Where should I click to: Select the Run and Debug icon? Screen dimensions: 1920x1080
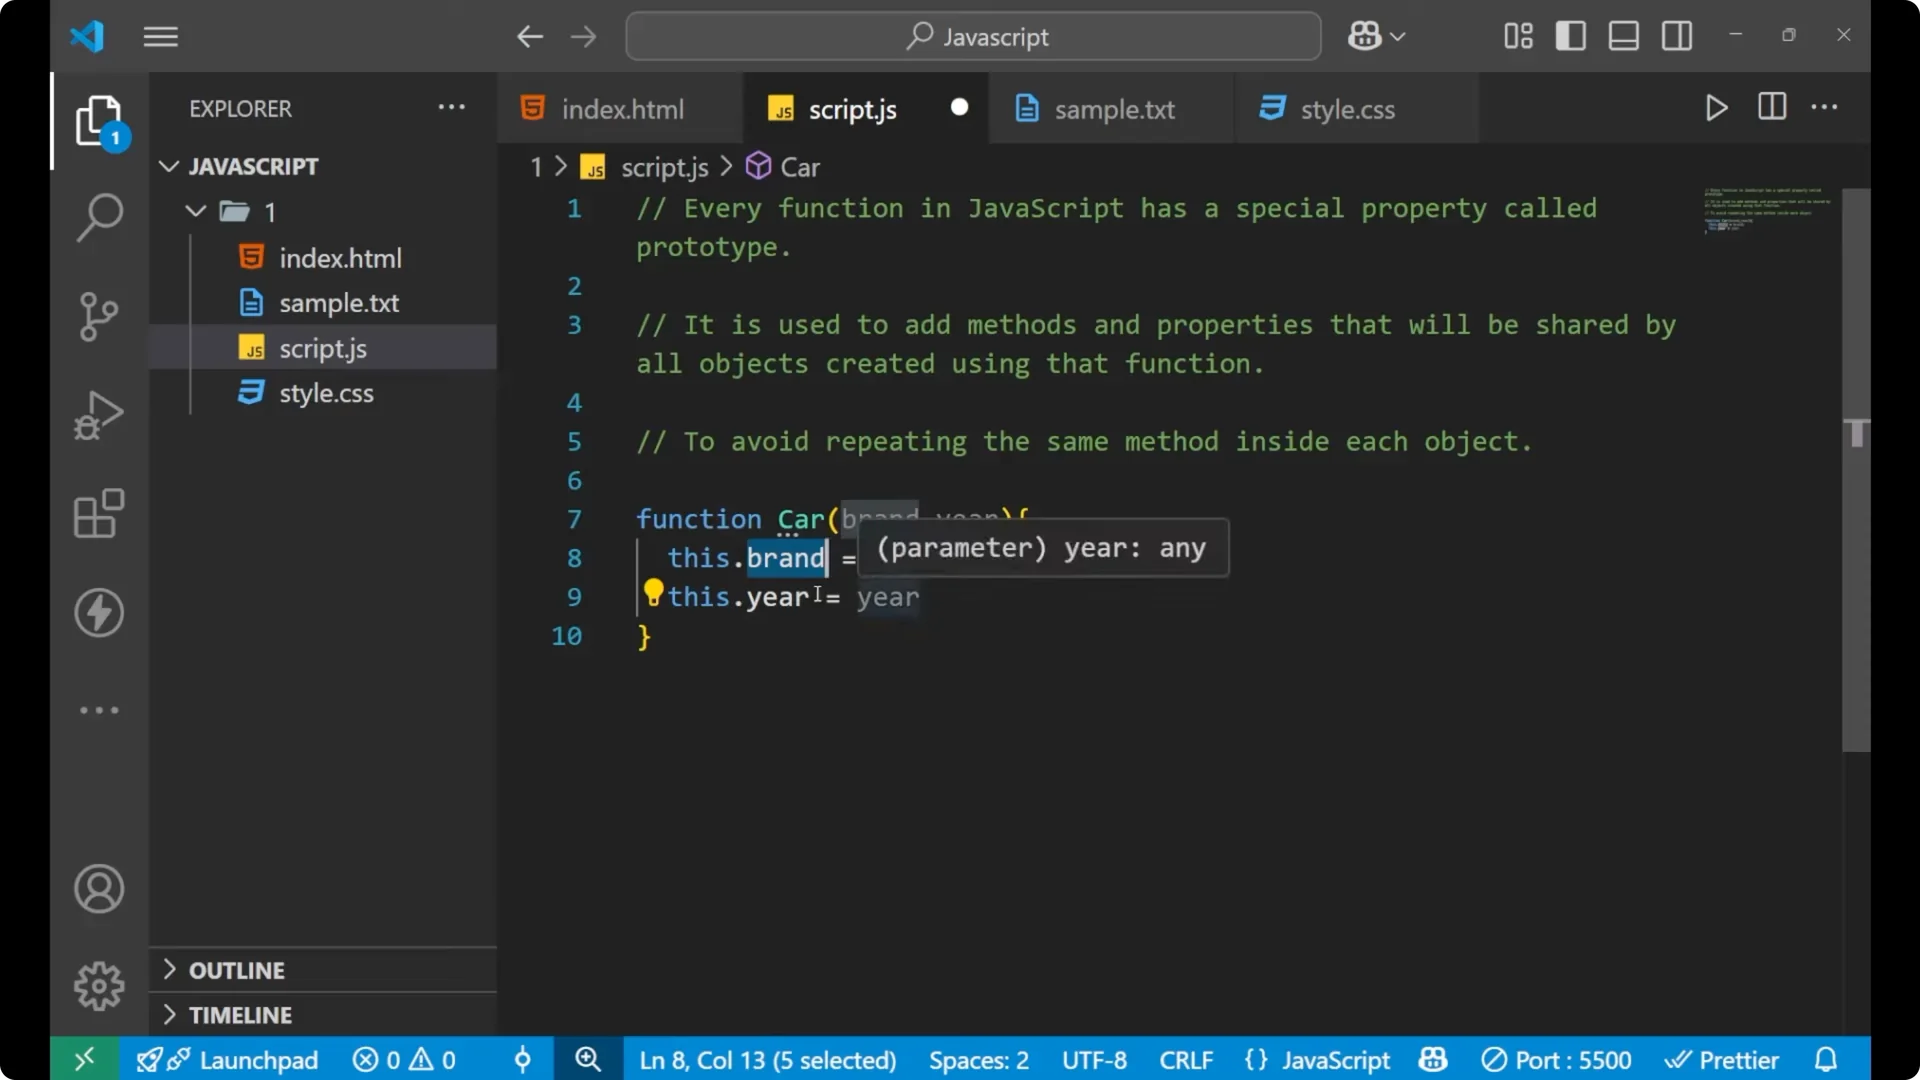(x=99, y=414)
